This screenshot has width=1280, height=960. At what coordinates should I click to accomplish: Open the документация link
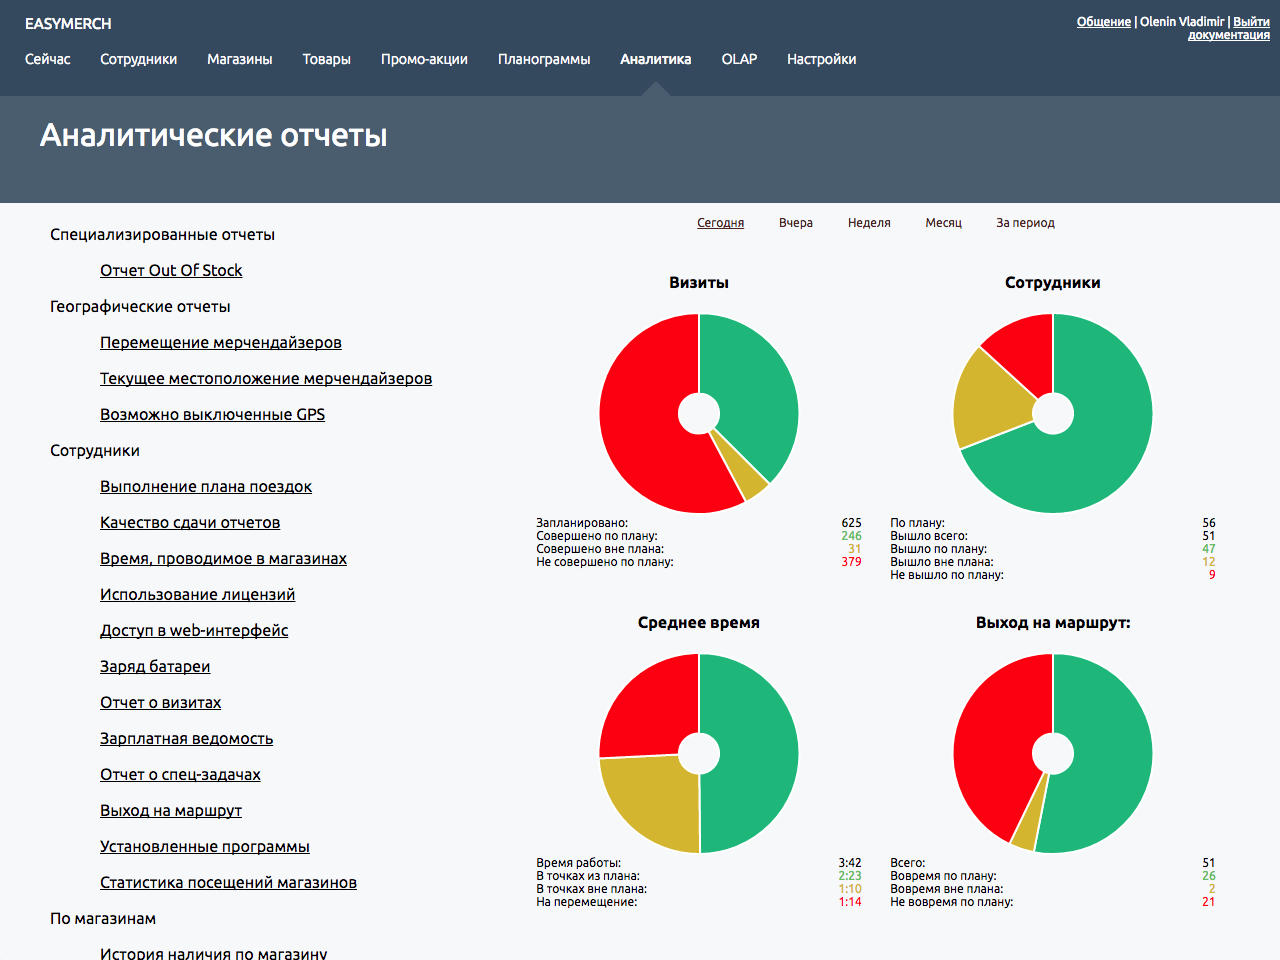point(1229,35)
